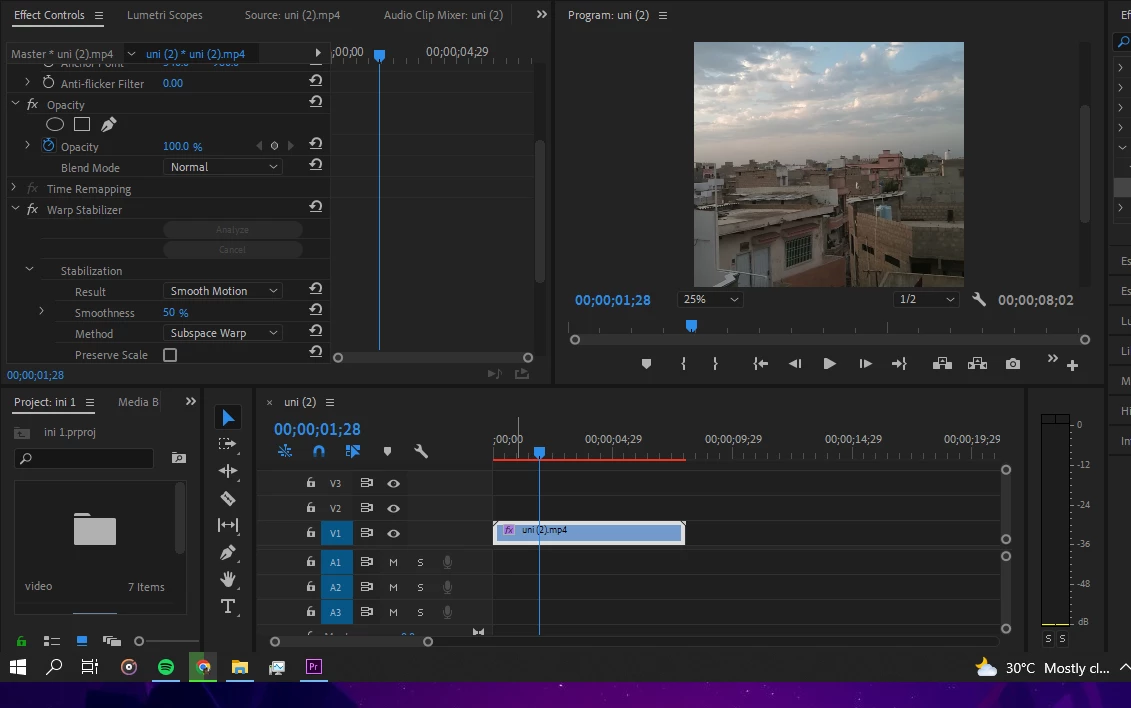Select the Pen tool in the tools panel

pos(228,552)
